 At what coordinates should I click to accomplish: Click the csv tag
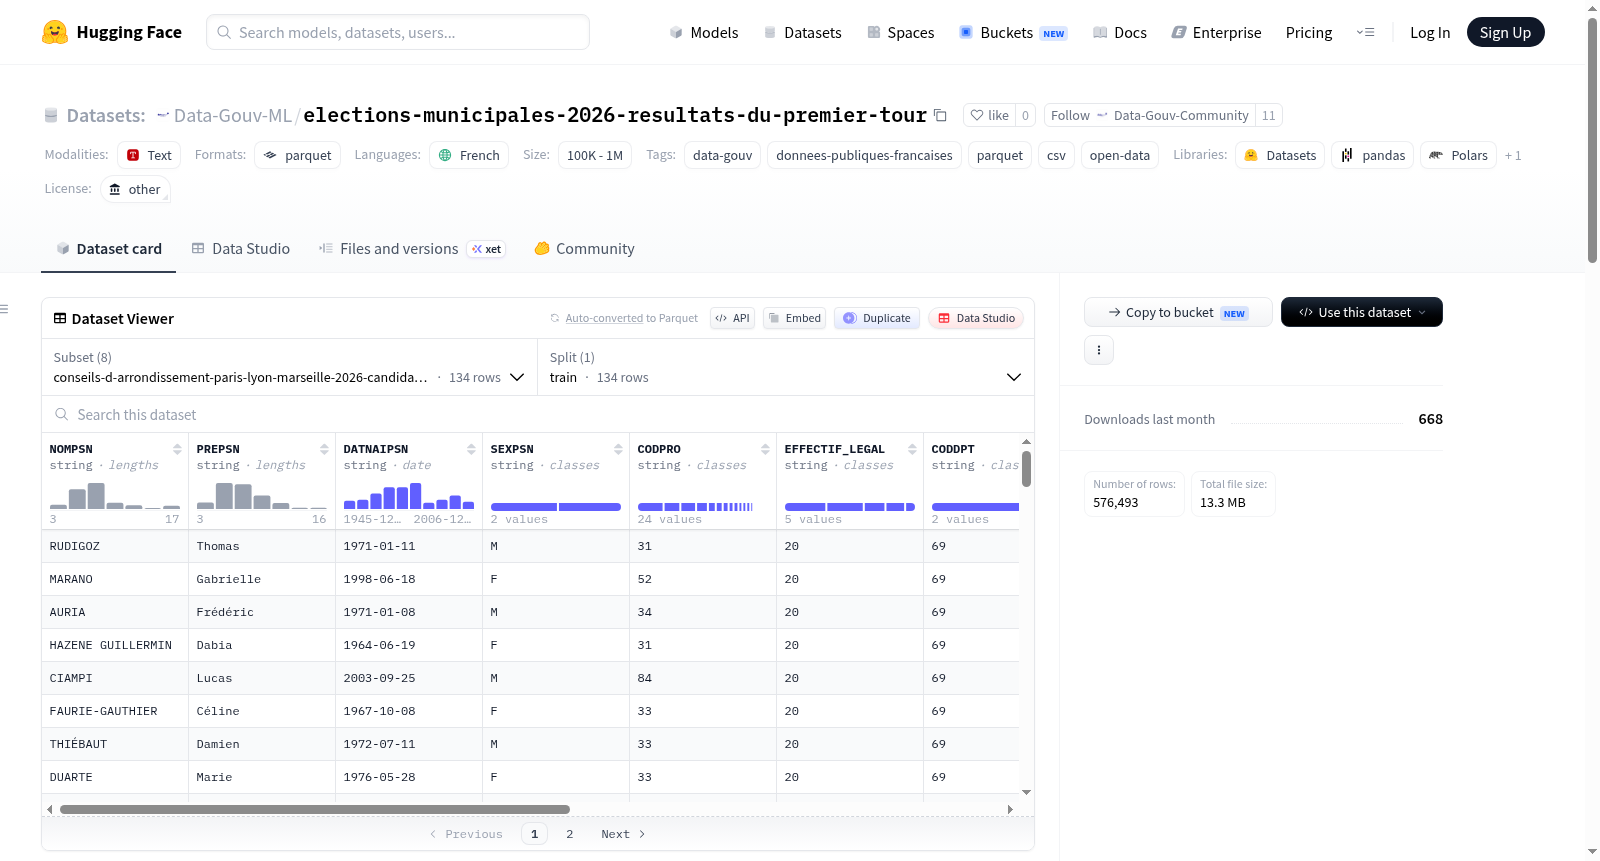click(x=1056, y=155)
